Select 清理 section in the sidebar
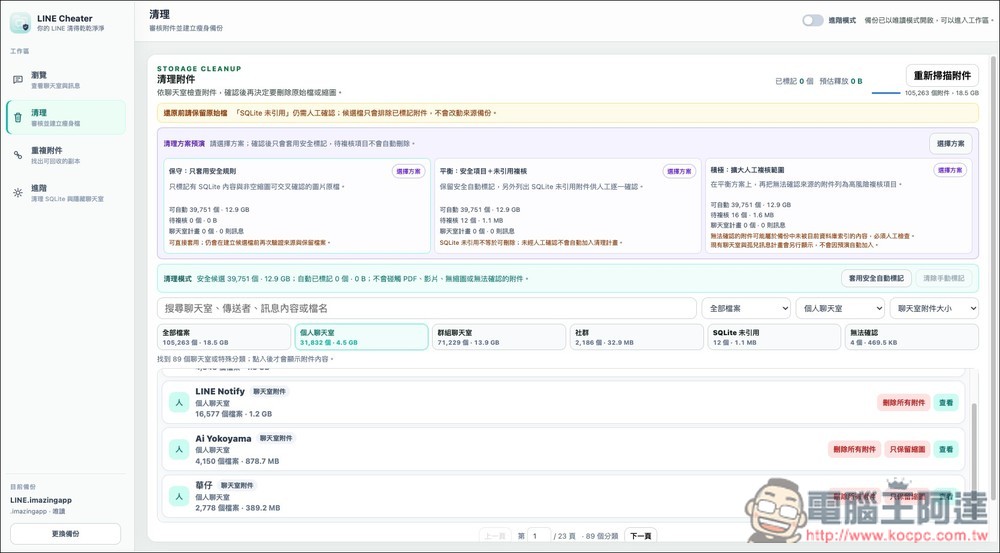The image size is (1000, 553). click(66, 117)
